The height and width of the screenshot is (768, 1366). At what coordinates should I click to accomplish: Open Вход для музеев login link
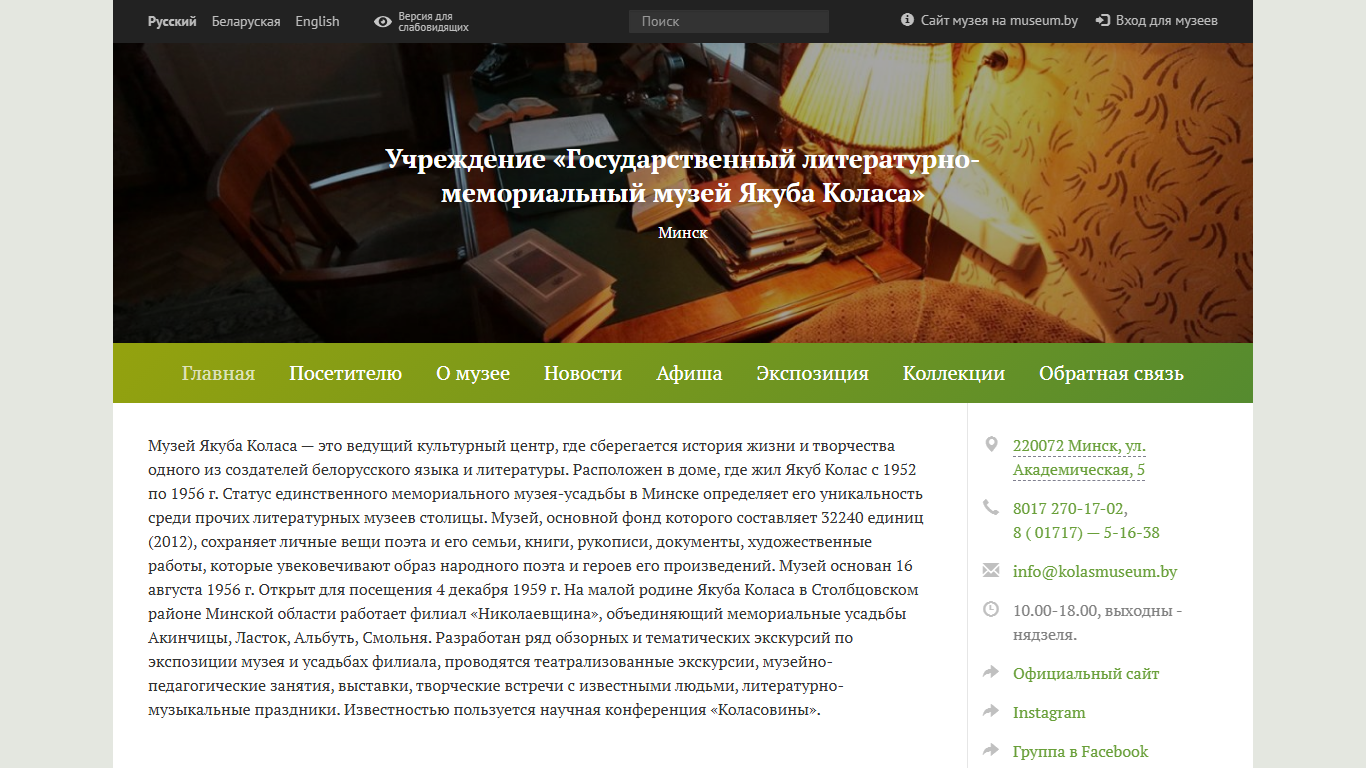coord(1166,20)
